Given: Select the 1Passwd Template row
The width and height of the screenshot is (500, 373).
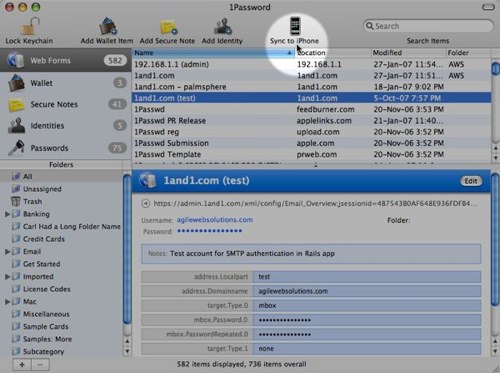Looking at the screenshot, I should (x=311, y=154).
